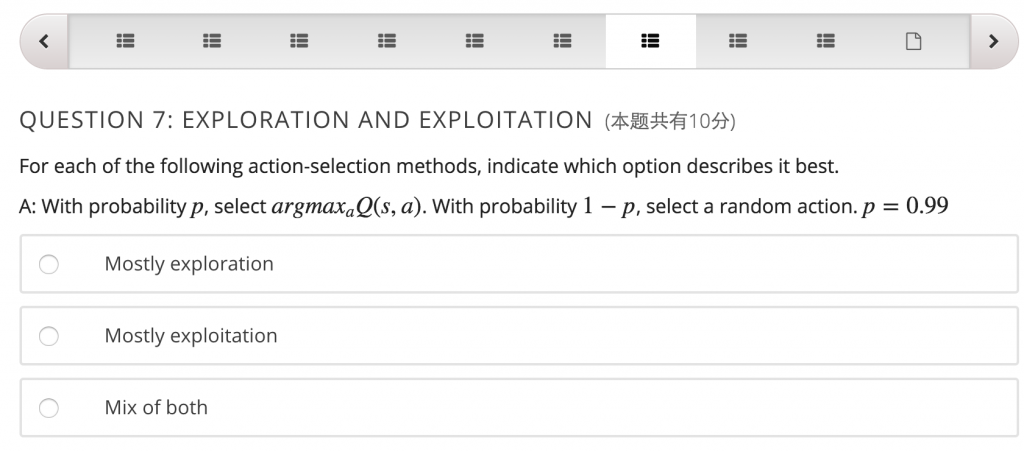Viewport: 1024px width, 452px height.
Task: Open the second problem icon in navigation strip
Action: click(211, 42)
